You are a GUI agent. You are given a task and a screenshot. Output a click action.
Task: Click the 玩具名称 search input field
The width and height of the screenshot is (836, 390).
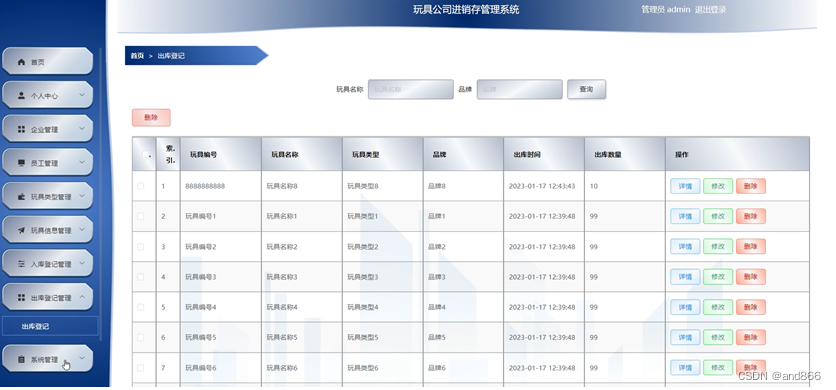(x=411, y=89)
